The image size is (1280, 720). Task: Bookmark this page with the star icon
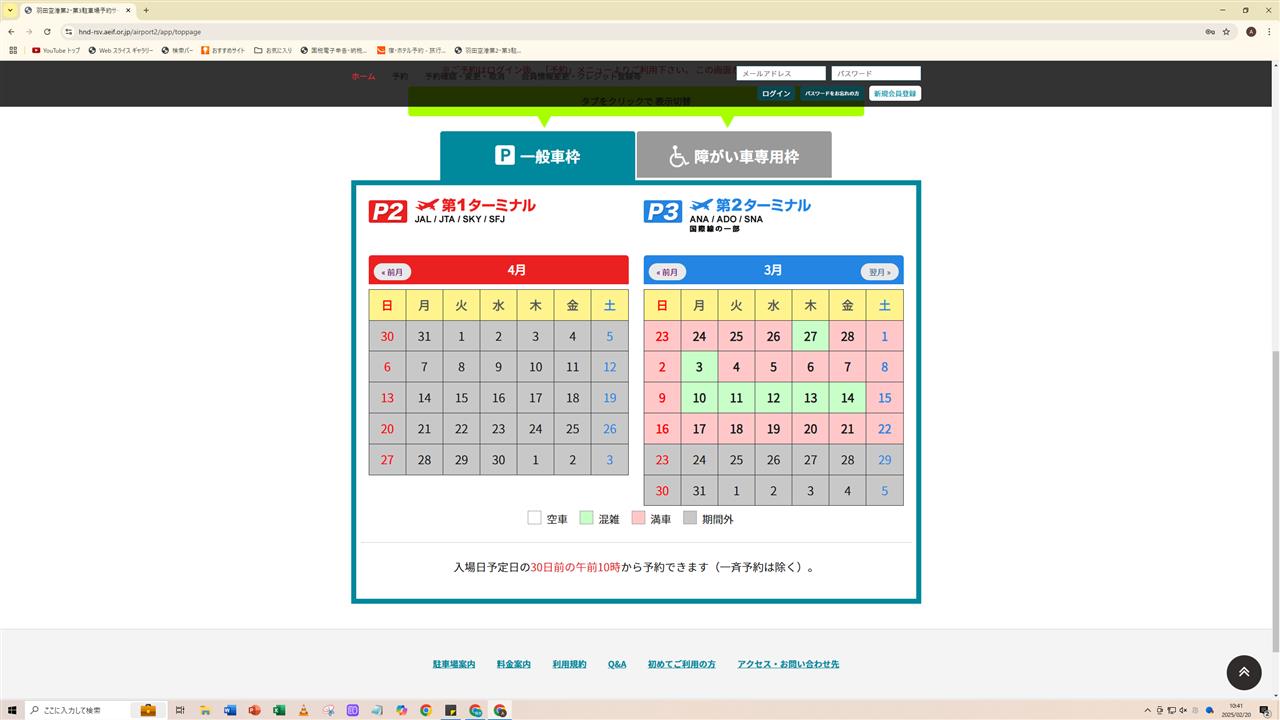(x=1226, y=31)
